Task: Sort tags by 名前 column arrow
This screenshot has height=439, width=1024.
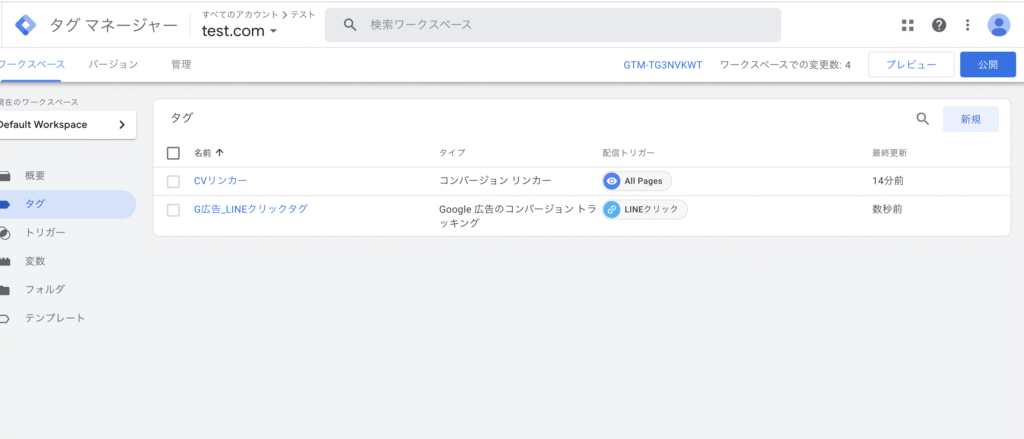Action: [x=220, y=153]
